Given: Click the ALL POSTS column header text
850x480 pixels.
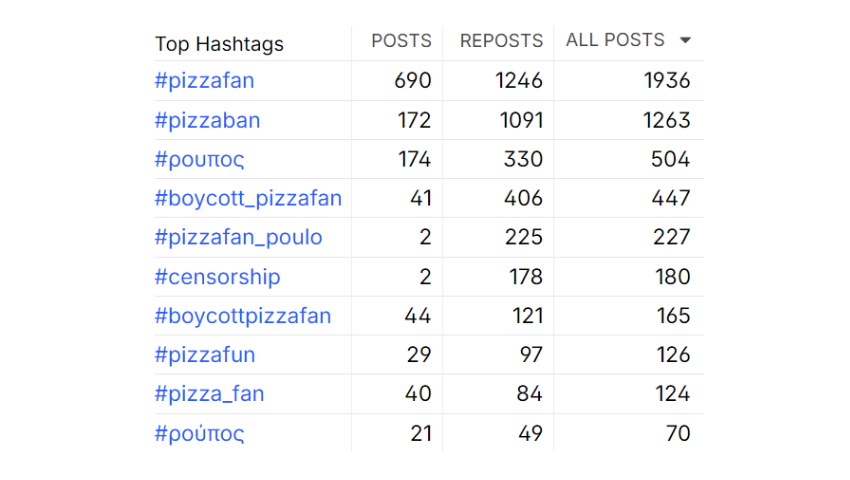Looking at the screenshot, I should (x=615, y=40).
